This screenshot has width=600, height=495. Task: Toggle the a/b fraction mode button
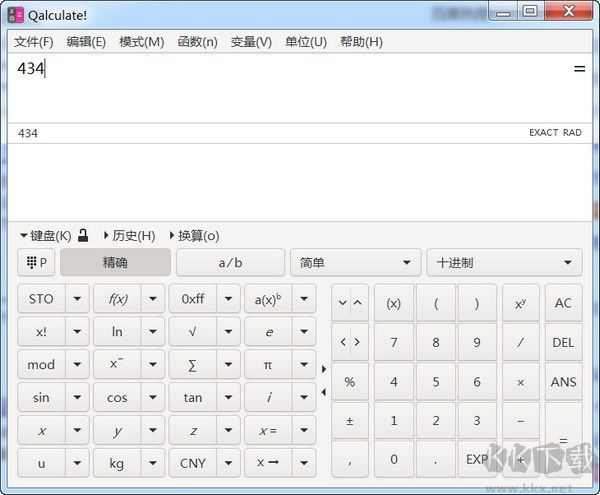[x=230, y=263]
